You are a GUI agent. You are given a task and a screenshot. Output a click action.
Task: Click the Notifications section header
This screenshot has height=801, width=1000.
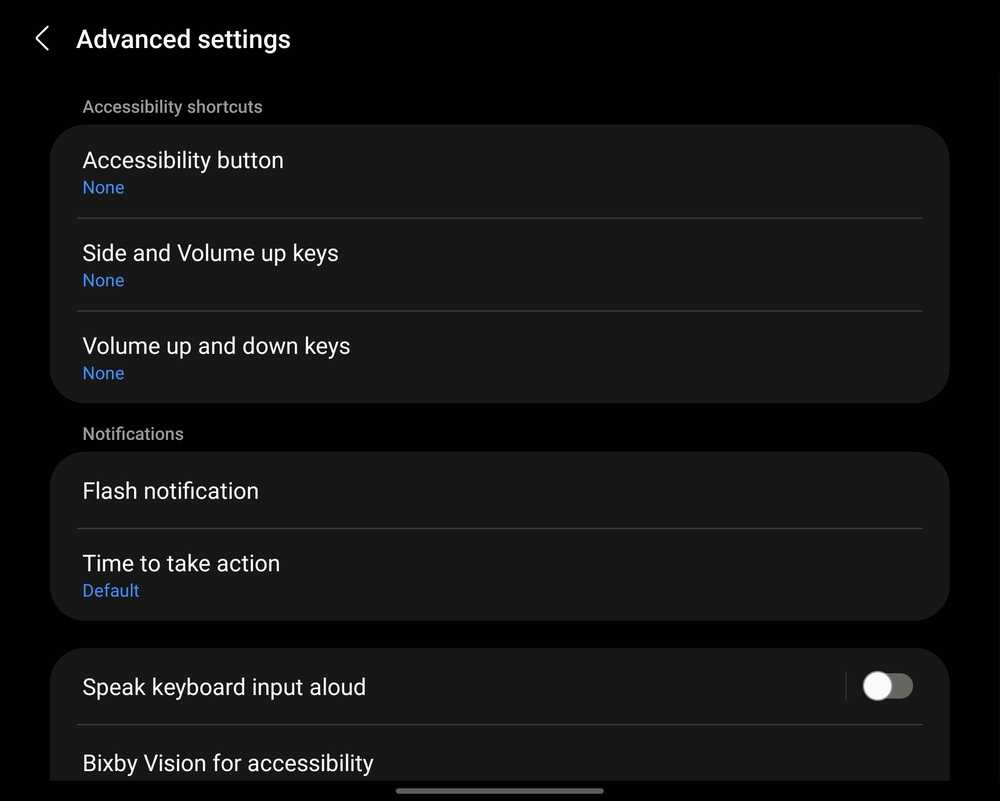click(x=133, y=434)
